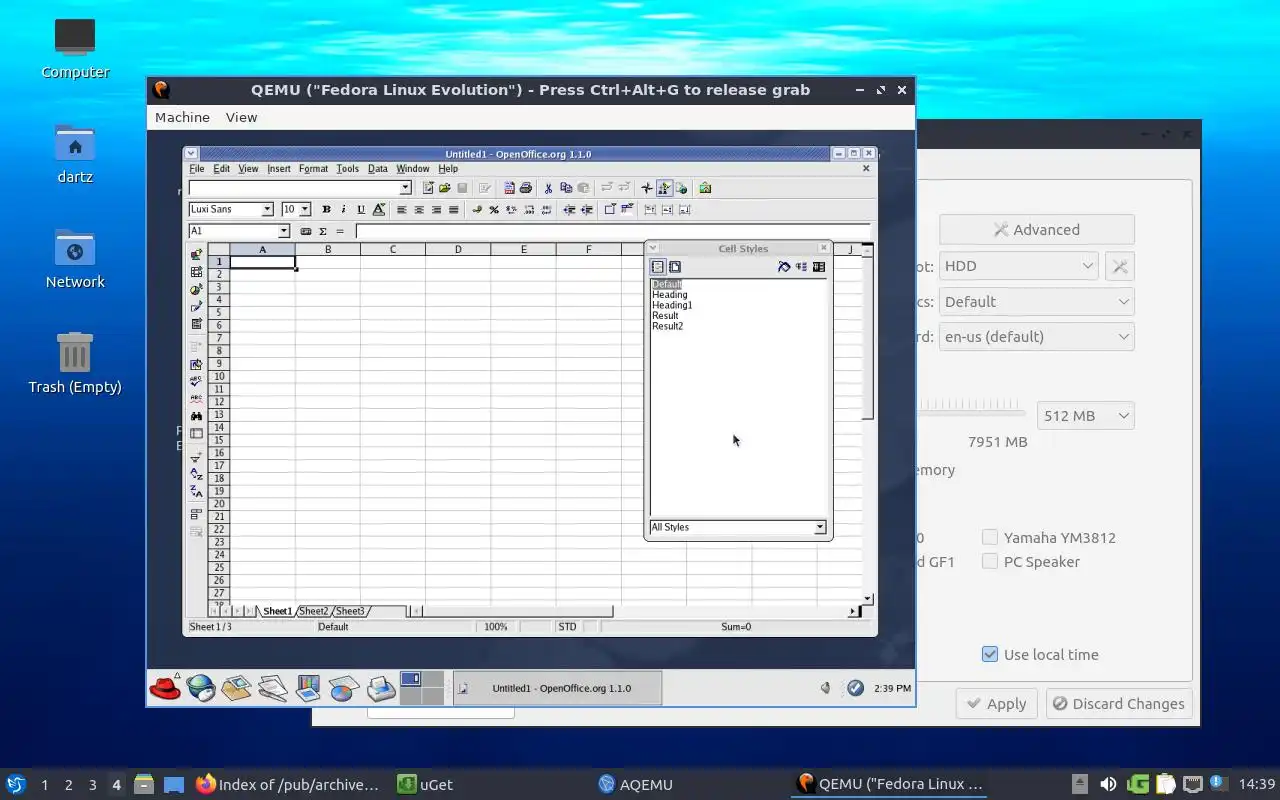
Task: Click the Cell Styles category icon
Action: pyautogui.click(x=657, y=267)
